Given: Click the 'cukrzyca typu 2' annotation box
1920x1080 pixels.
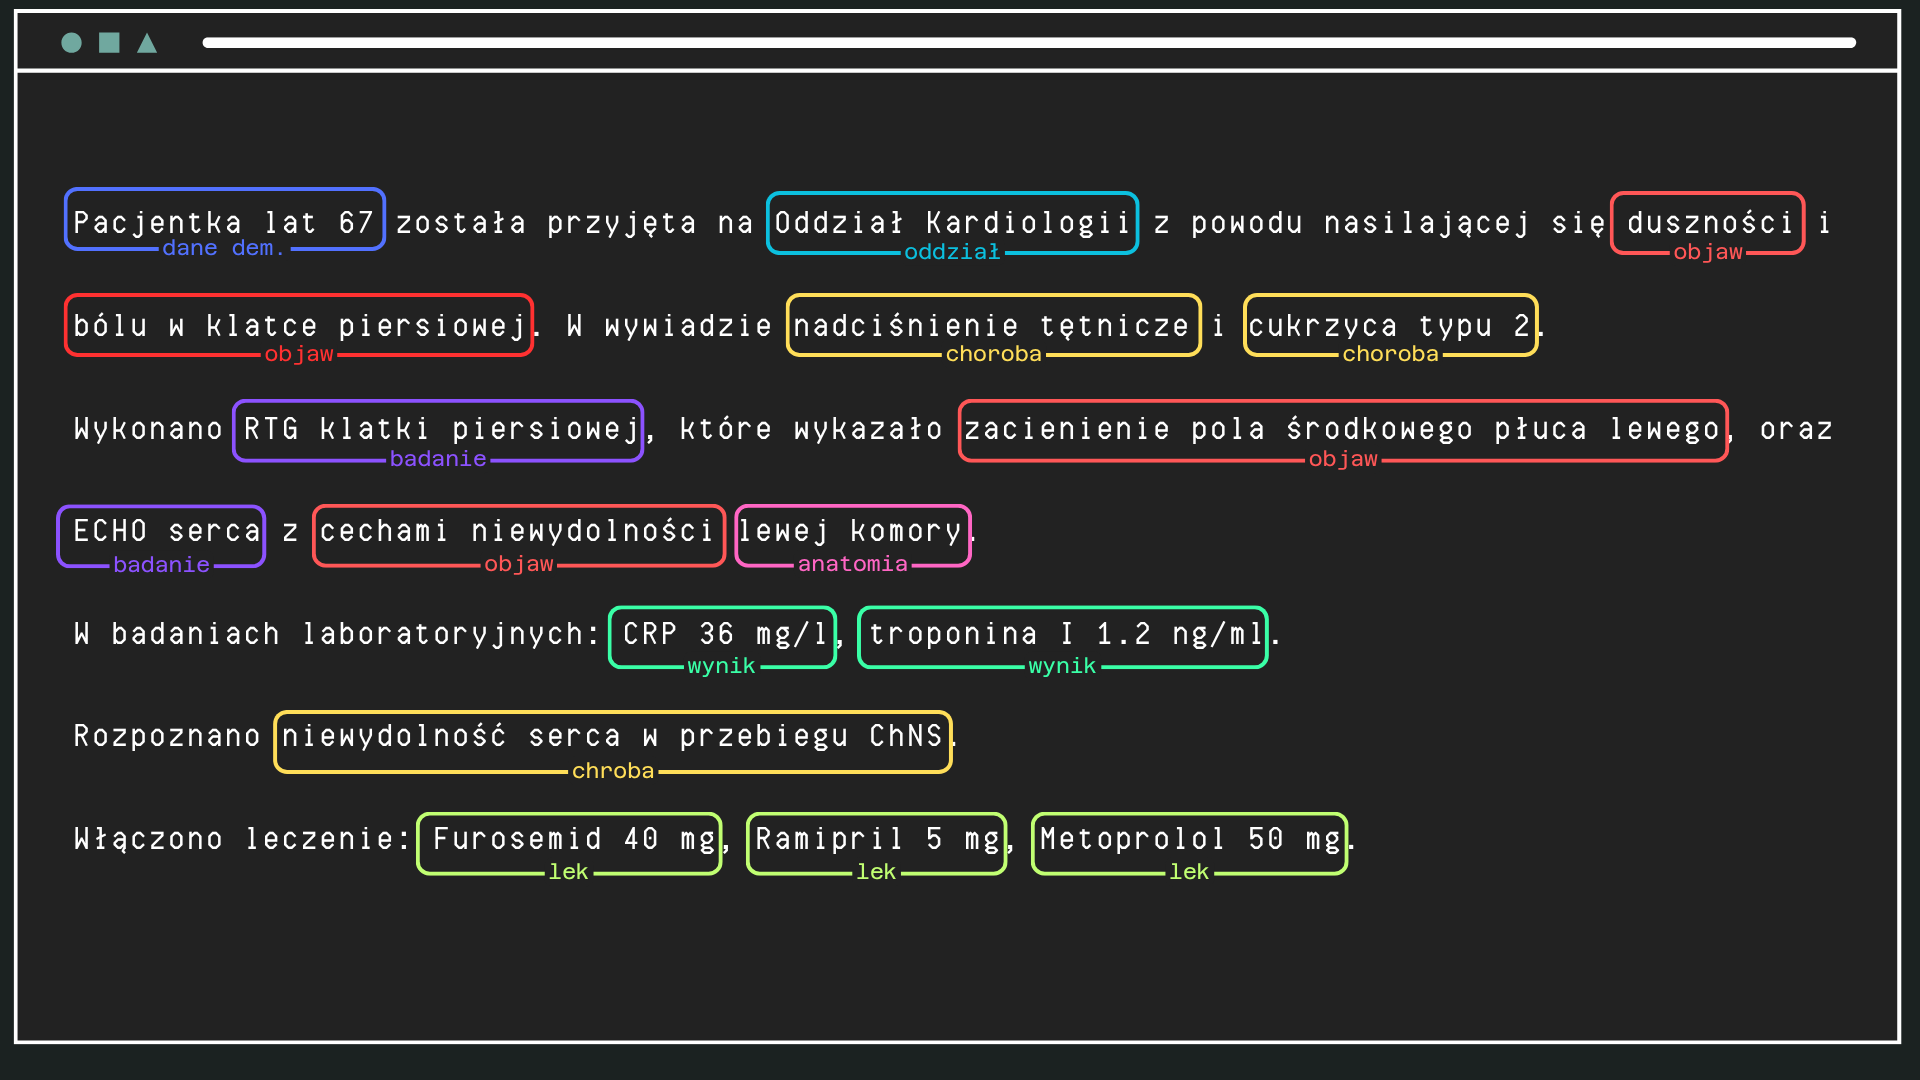Looking at the screenshot, I should [1390, 325].
